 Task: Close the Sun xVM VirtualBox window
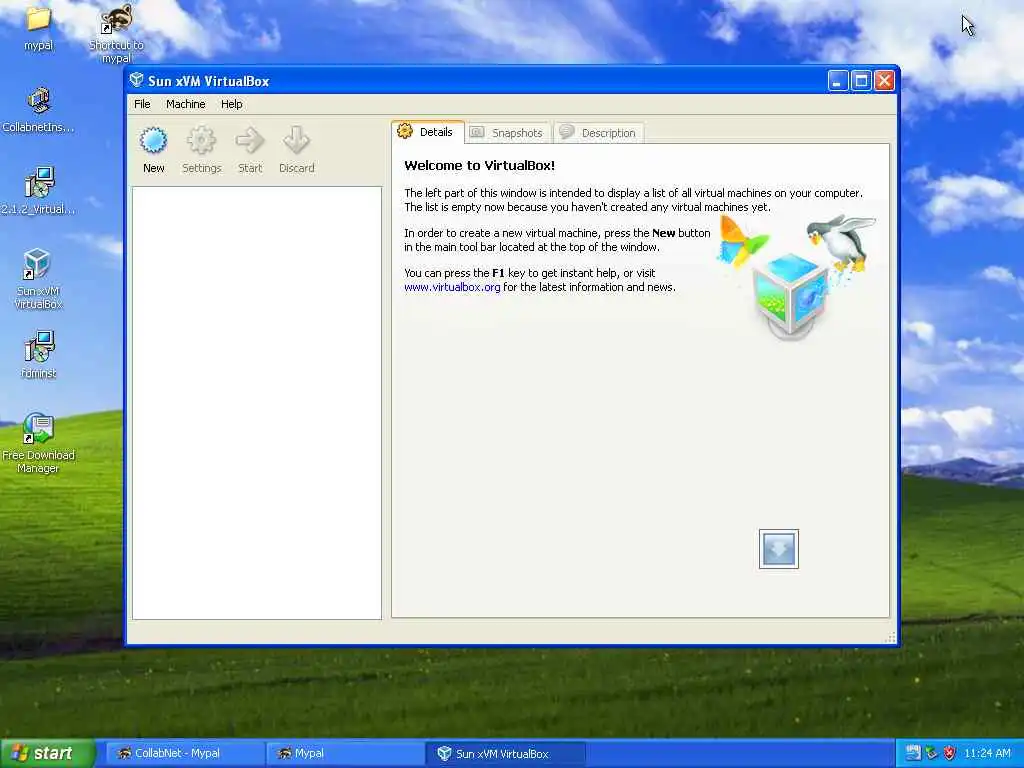coord(884,80)
